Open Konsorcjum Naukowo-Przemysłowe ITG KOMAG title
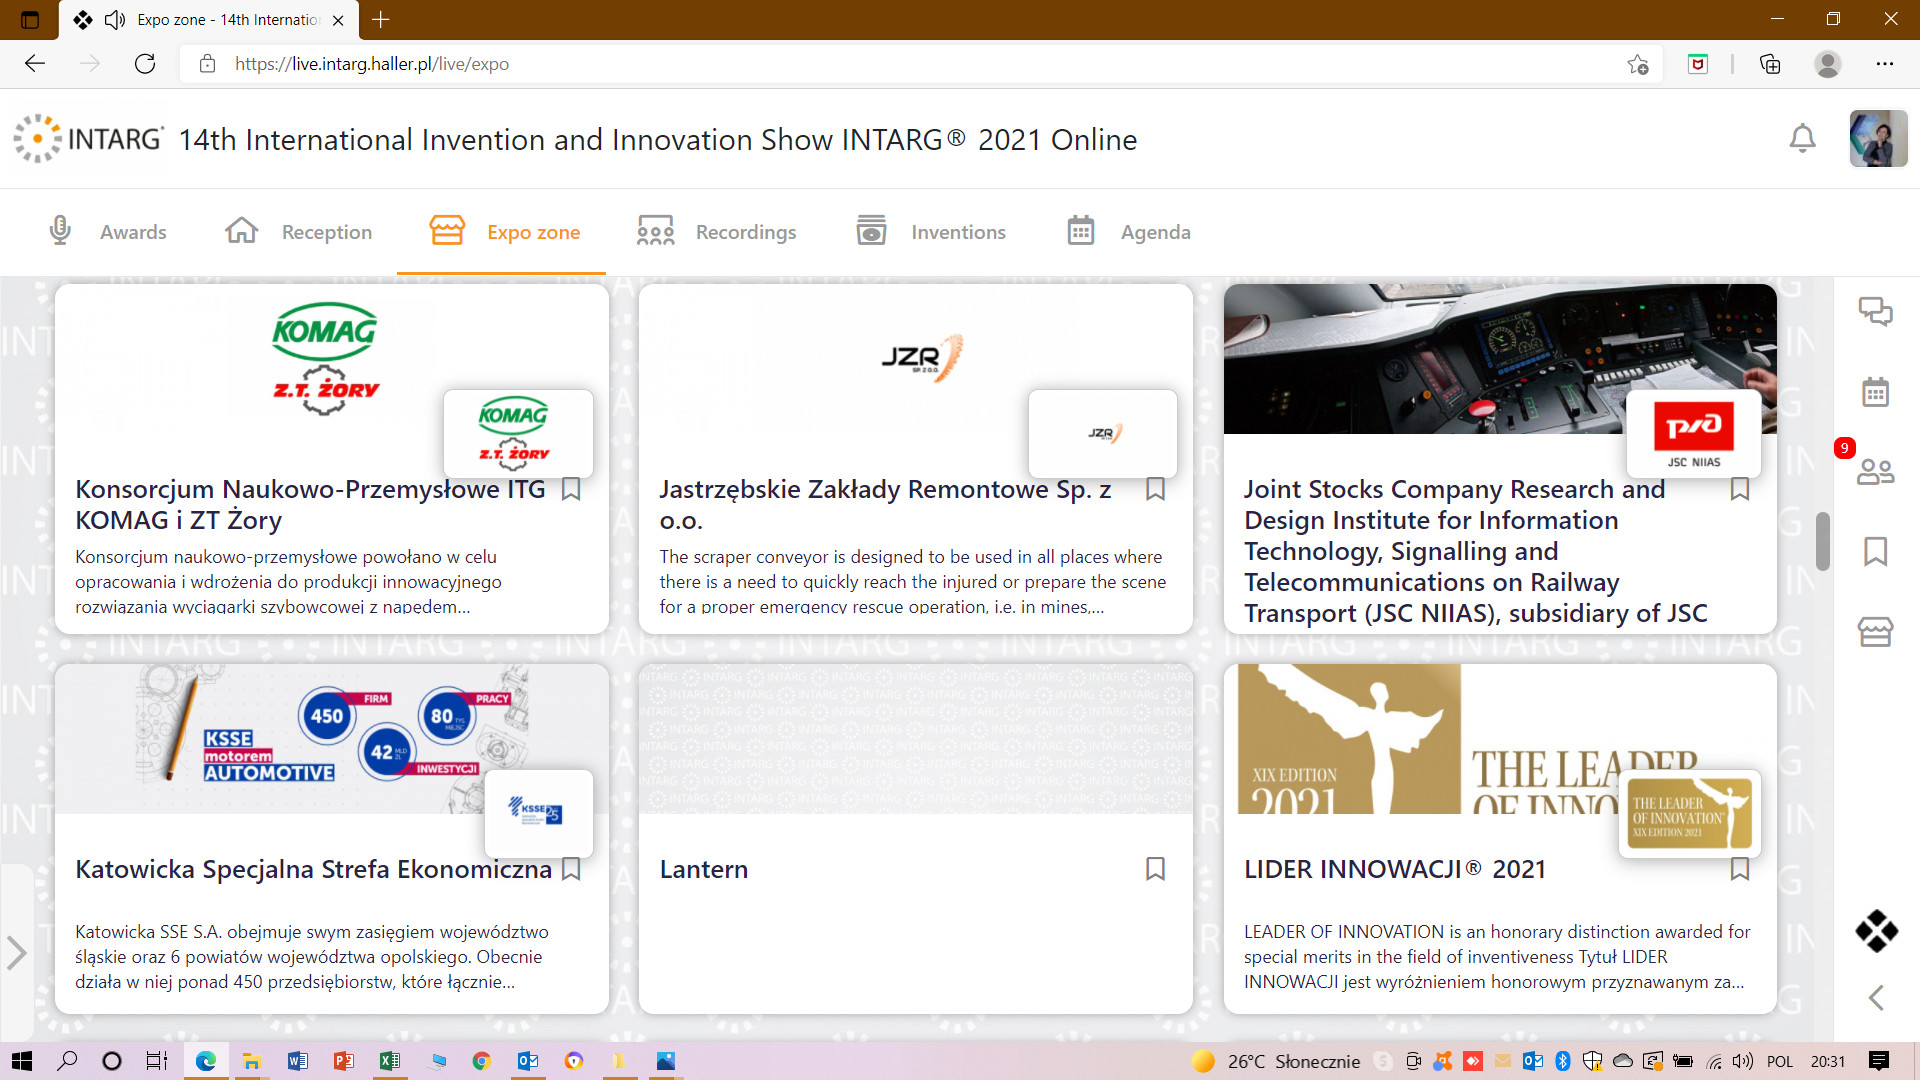 (310, 504)
